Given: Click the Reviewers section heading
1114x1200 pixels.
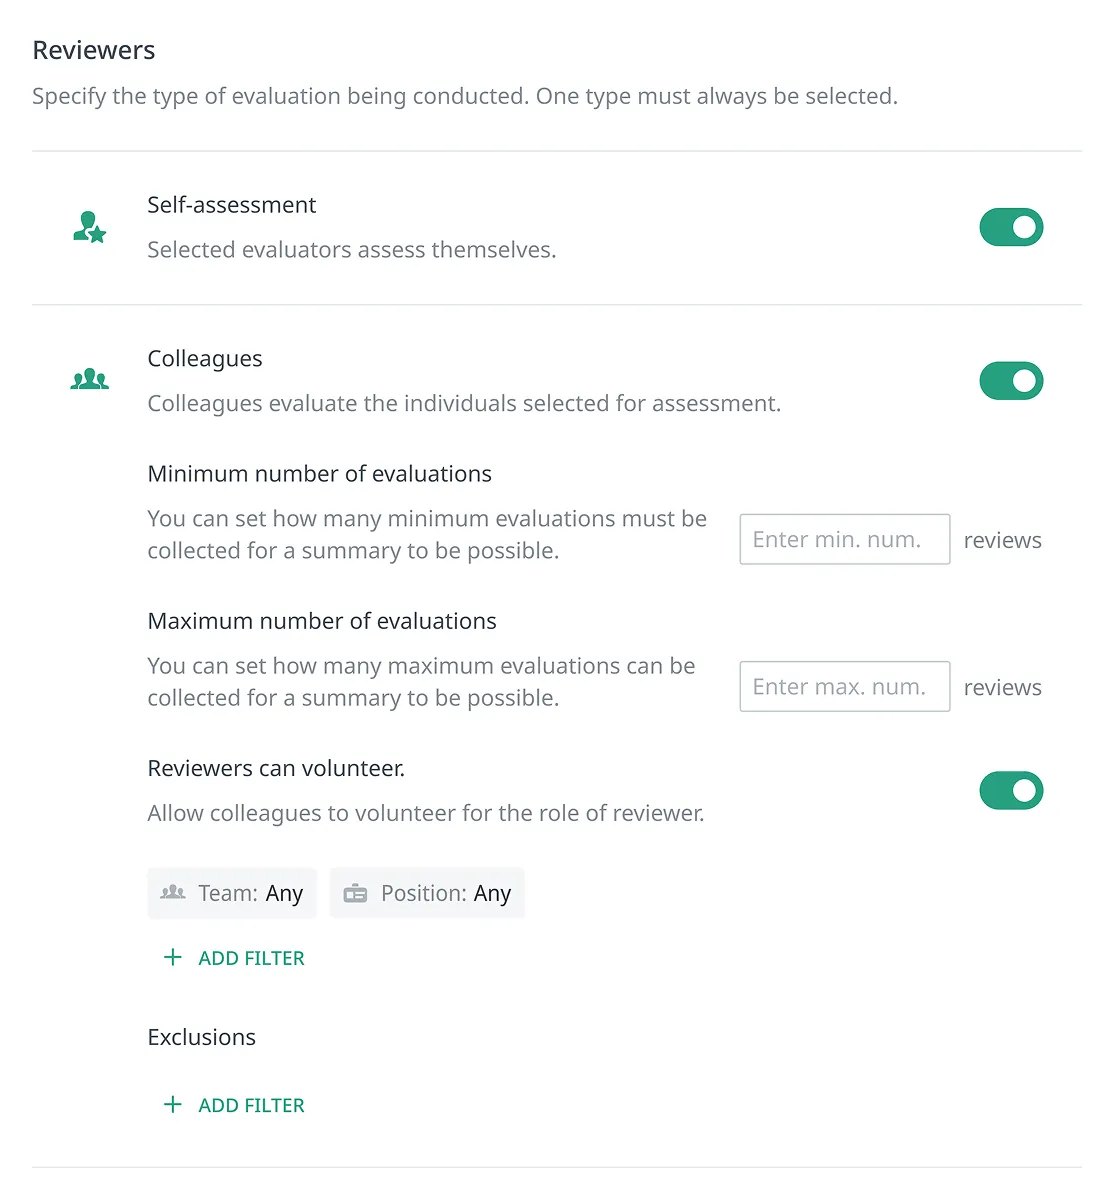Looking at the screenshot, I should click(94, 50).
